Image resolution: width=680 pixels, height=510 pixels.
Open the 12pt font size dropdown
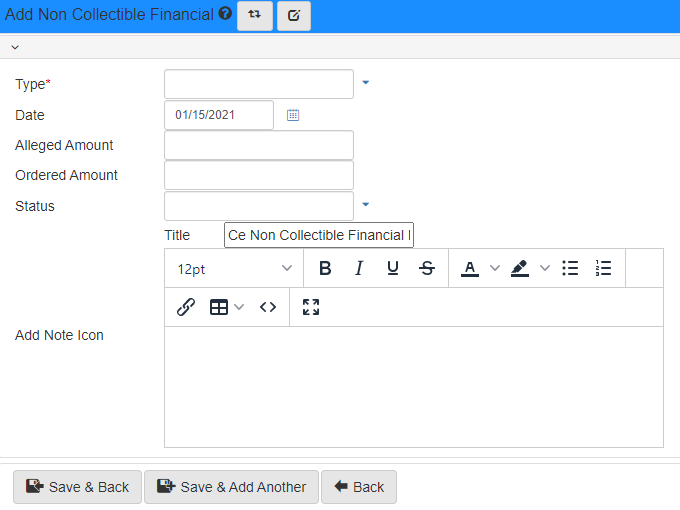(234, 268)
